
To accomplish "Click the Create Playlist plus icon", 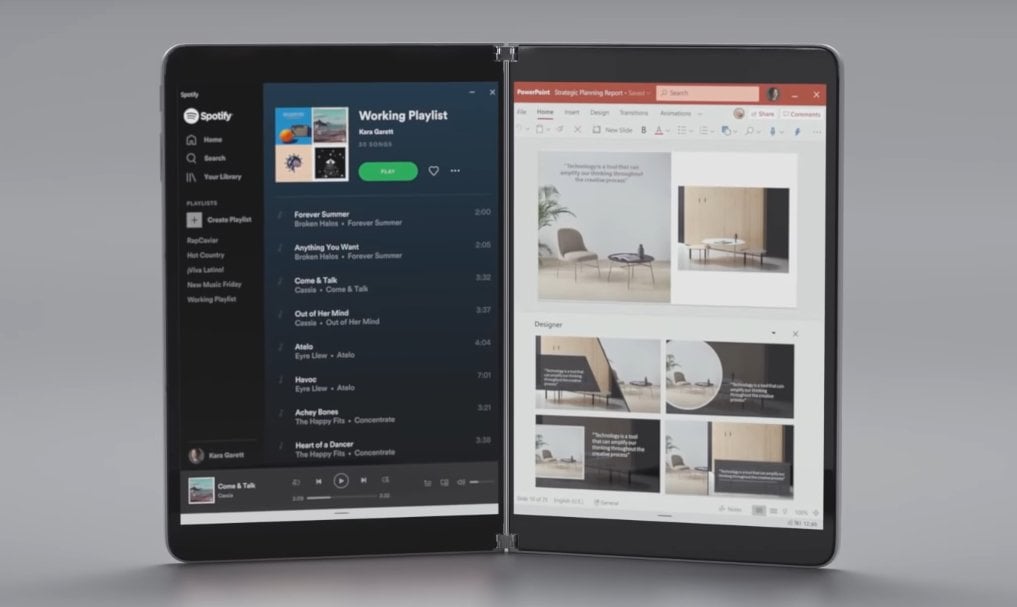I will click(x=194, y=220).
